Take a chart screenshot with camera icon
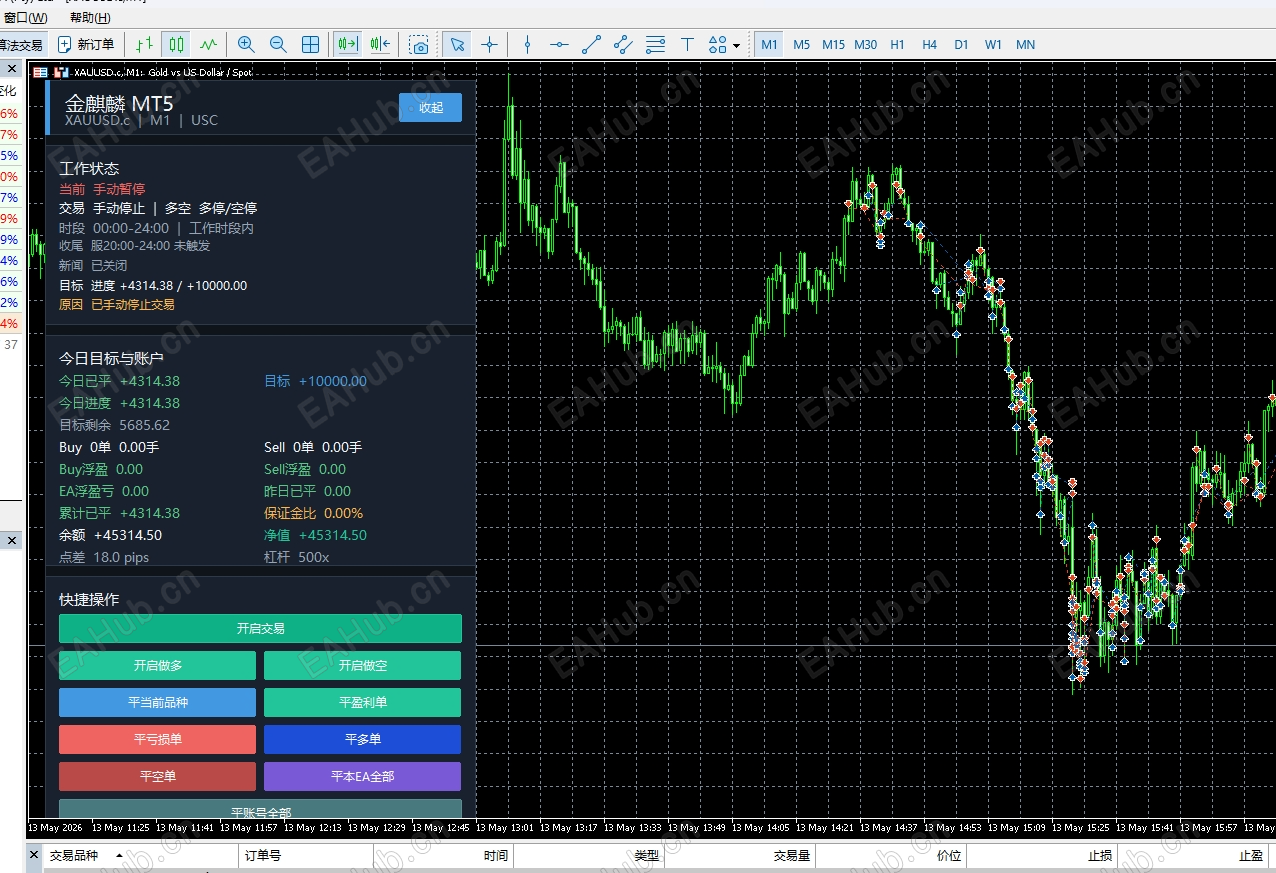This screenshot has height=873, width=1276. 420,44
